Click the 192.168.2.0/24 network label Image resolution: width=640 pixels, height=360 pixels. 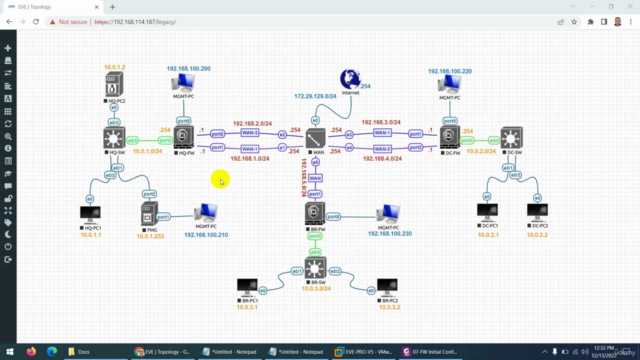click(x=252, y=123)
